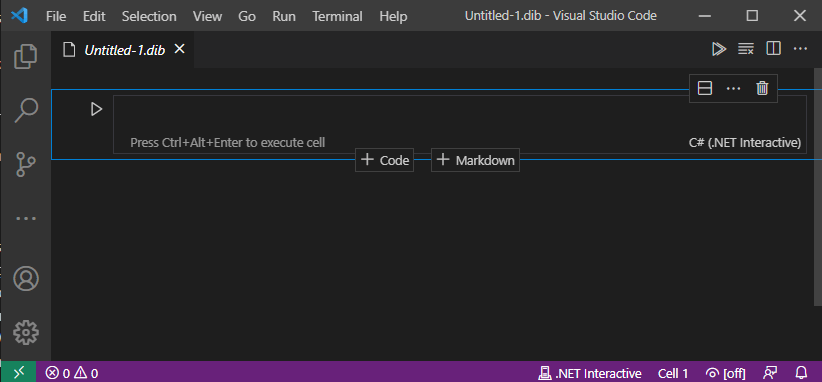
Task: Clear all cell outputs
Action: point(745,49)
